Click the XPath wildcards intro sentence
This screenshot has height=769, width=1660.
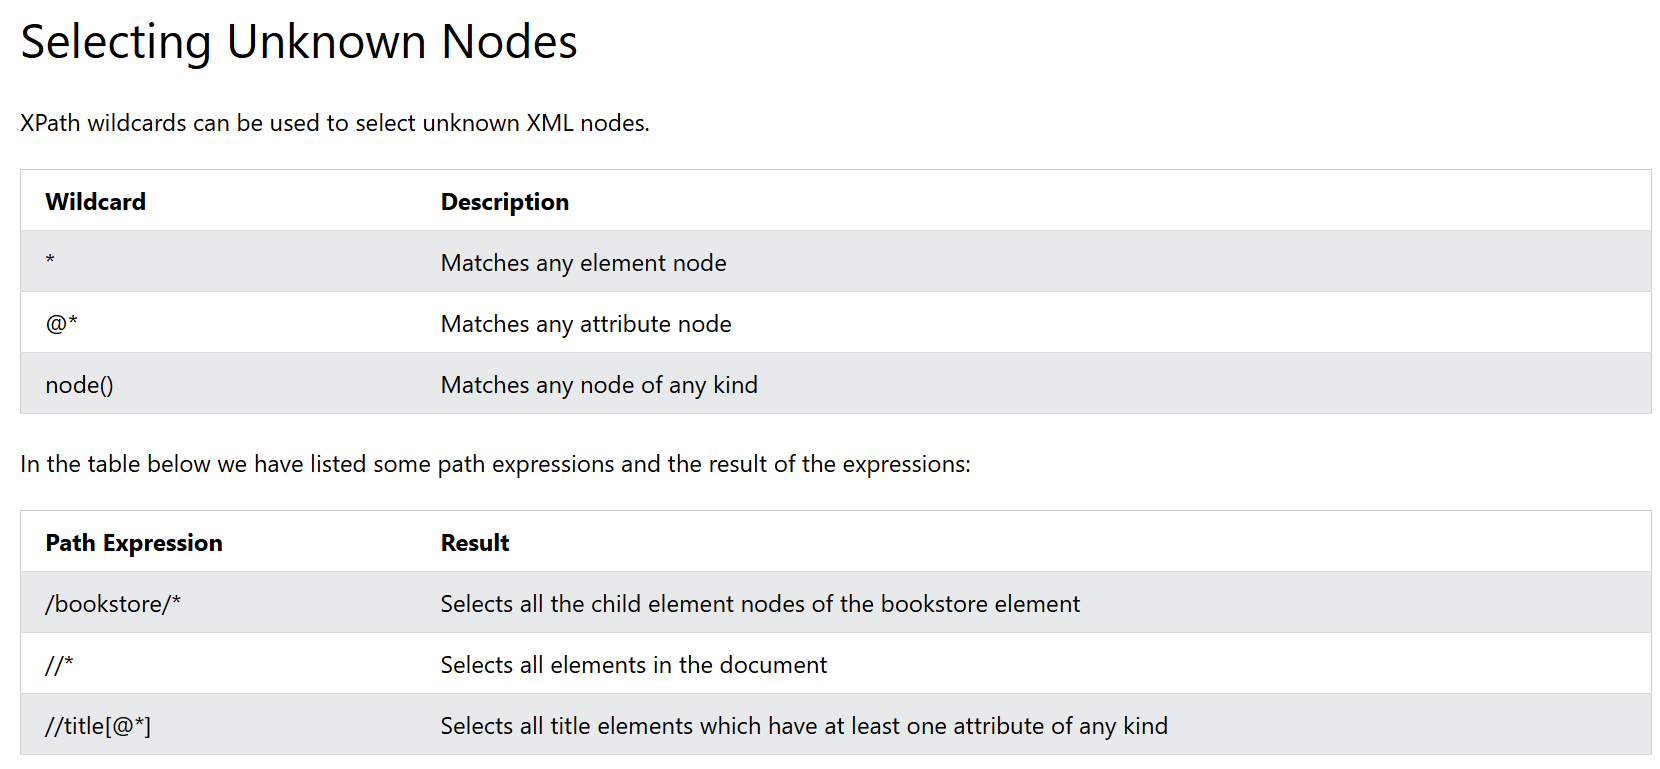(335, 123)
